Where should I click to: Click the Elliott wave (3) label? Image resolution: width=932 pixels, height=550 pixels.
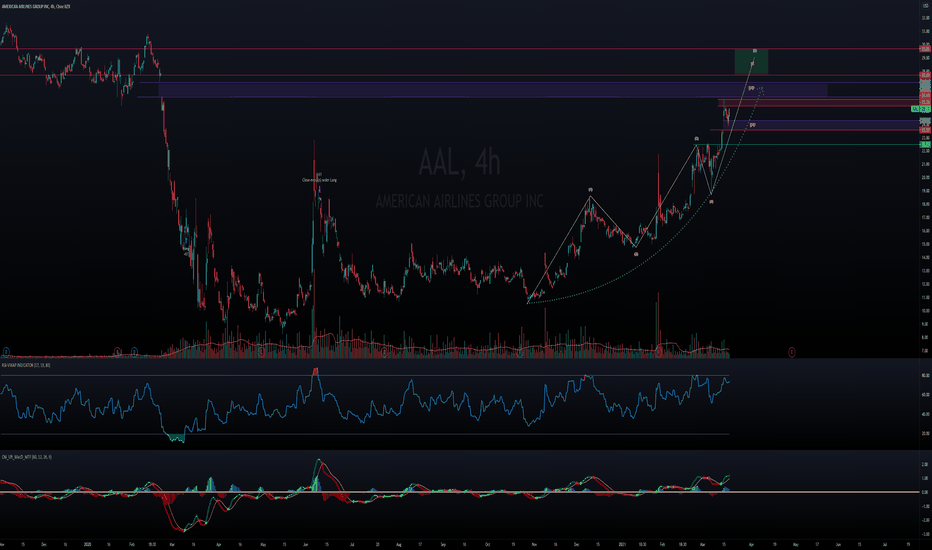tap(697, 139)
